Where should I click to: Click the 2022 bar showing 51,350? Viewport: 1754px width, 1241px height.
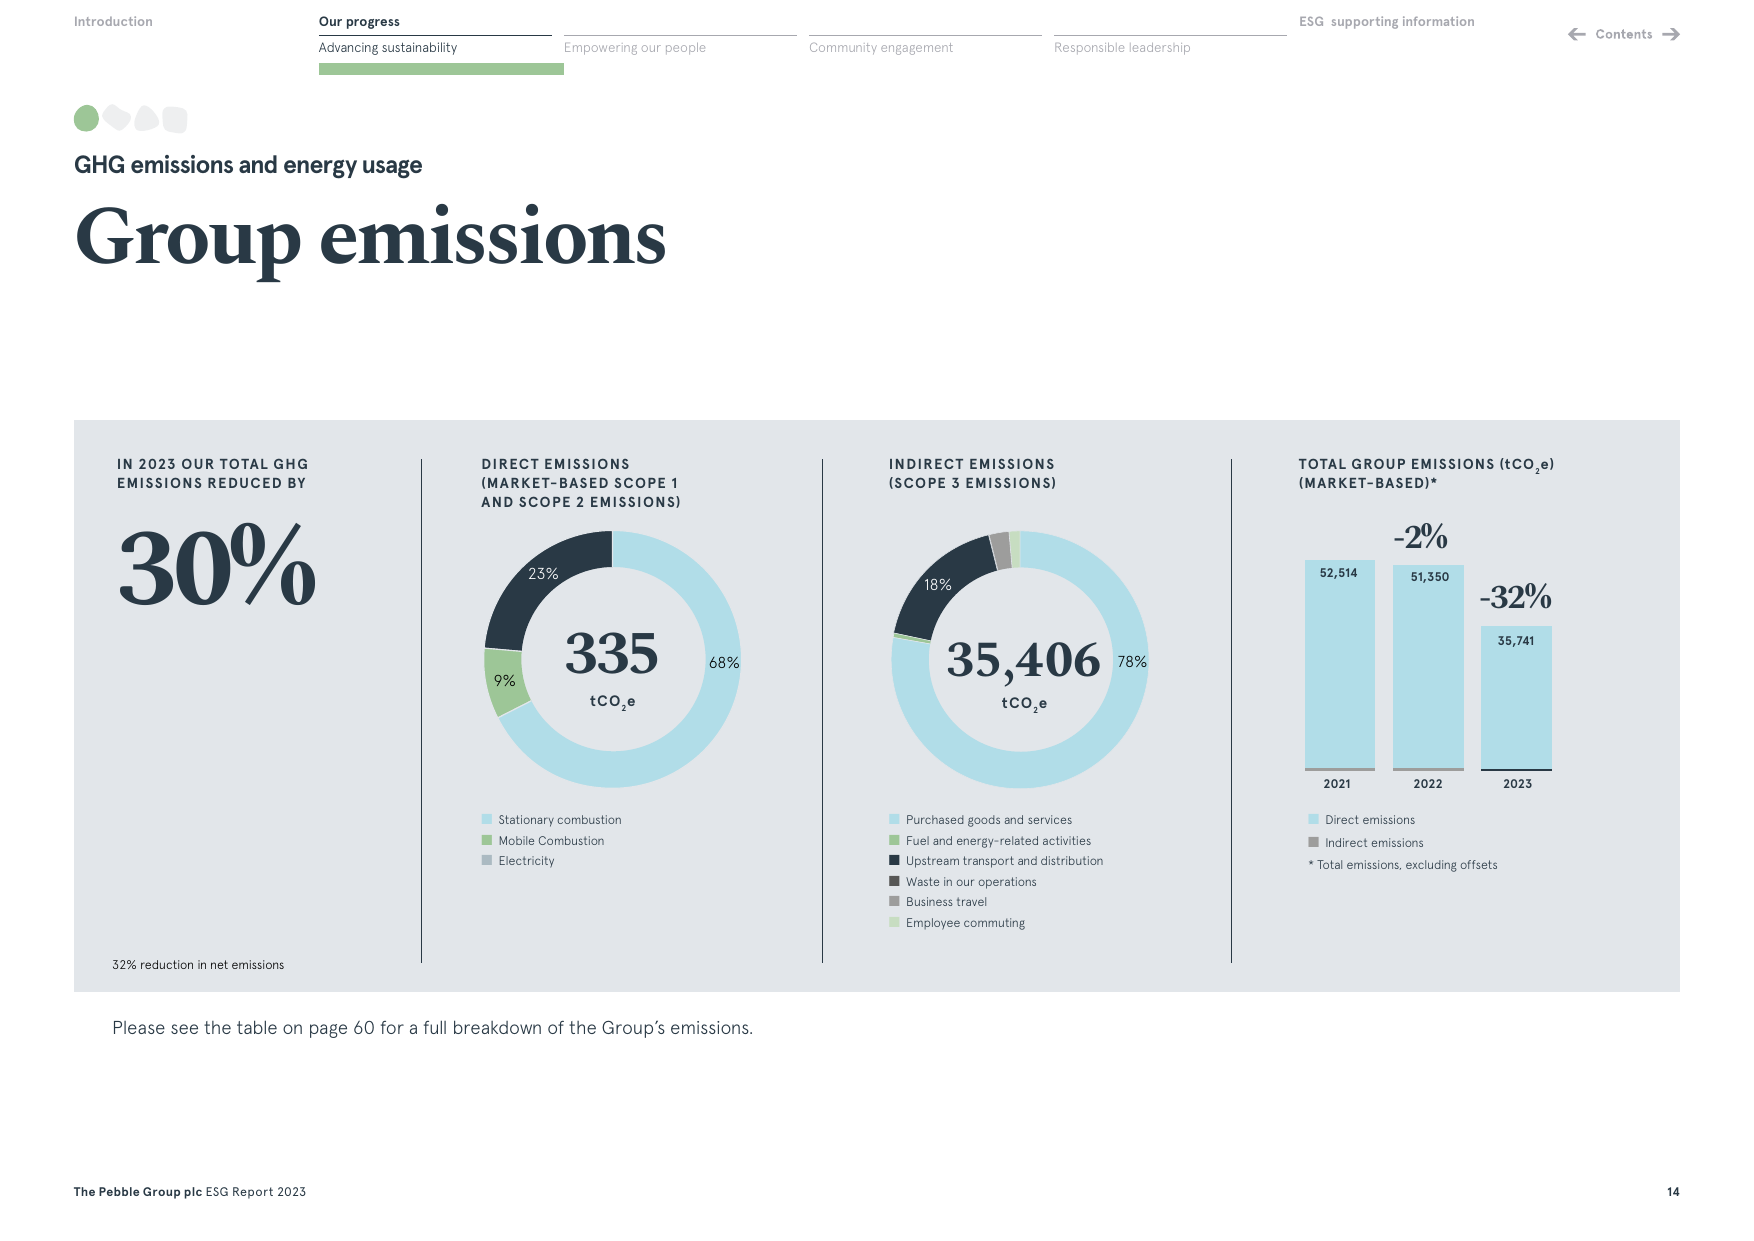click(x=1428, y=668)
